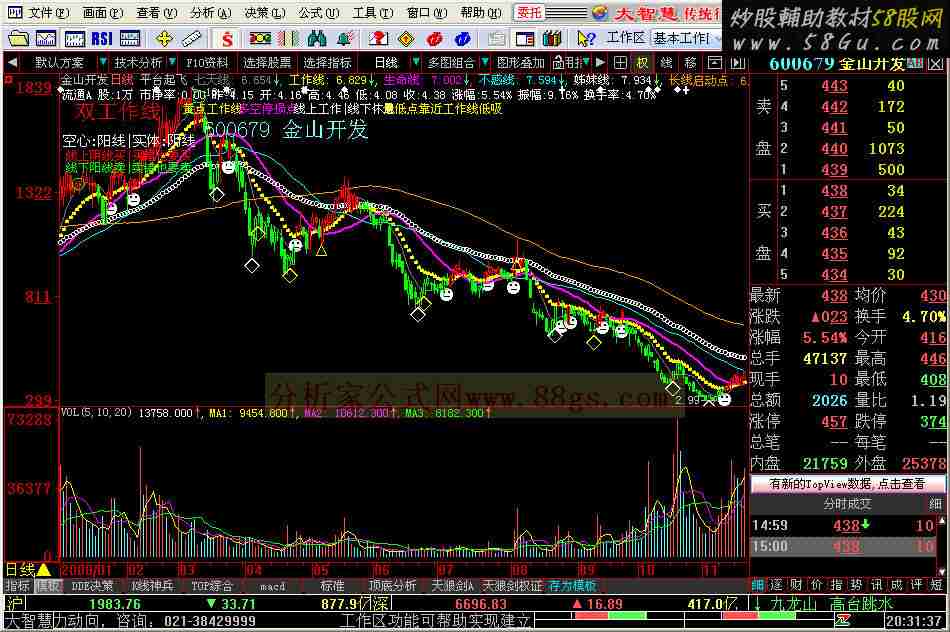The width and height of the screenshot is (950, 632).
Task: Click the help pointer question icon
Action: 585,39
